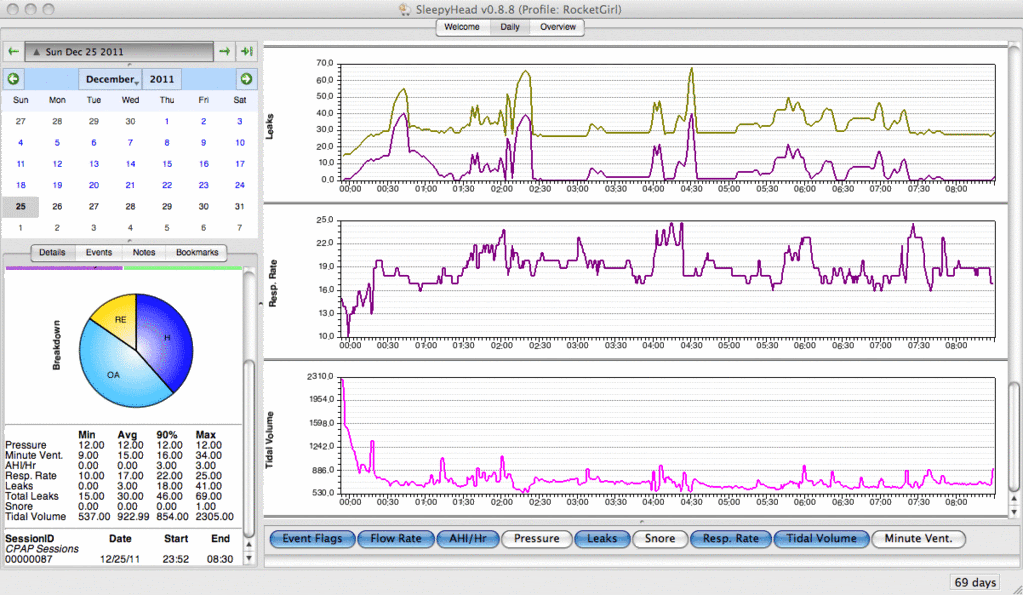This screenshot has width=1023, height=595.
Task: Select December 24 in the calendar
Action: tap(239, 185)
